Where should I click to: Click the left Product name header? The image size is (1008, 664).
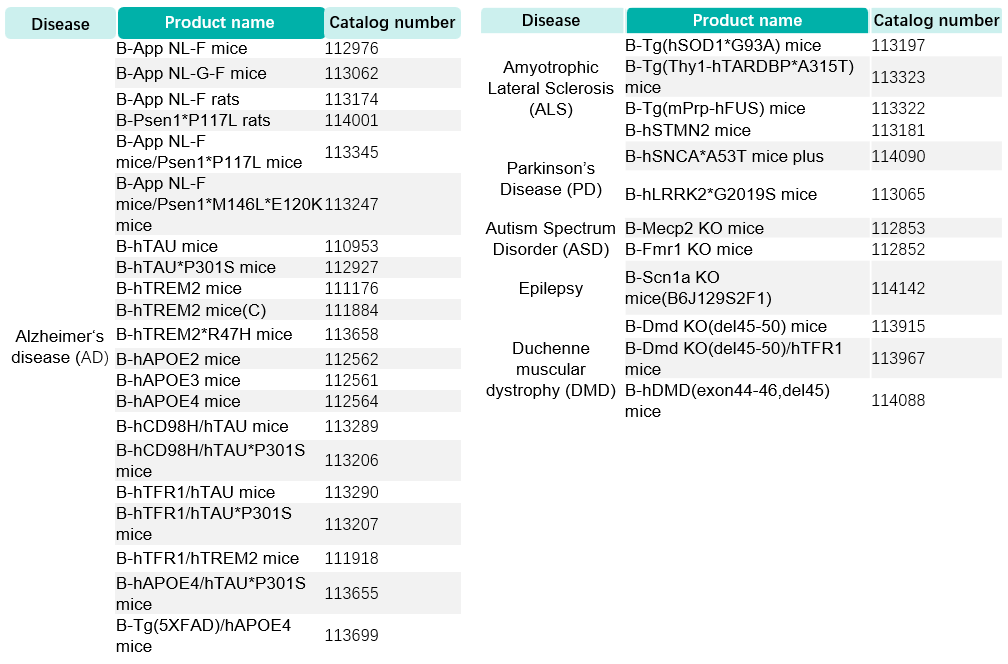[220, 22]
